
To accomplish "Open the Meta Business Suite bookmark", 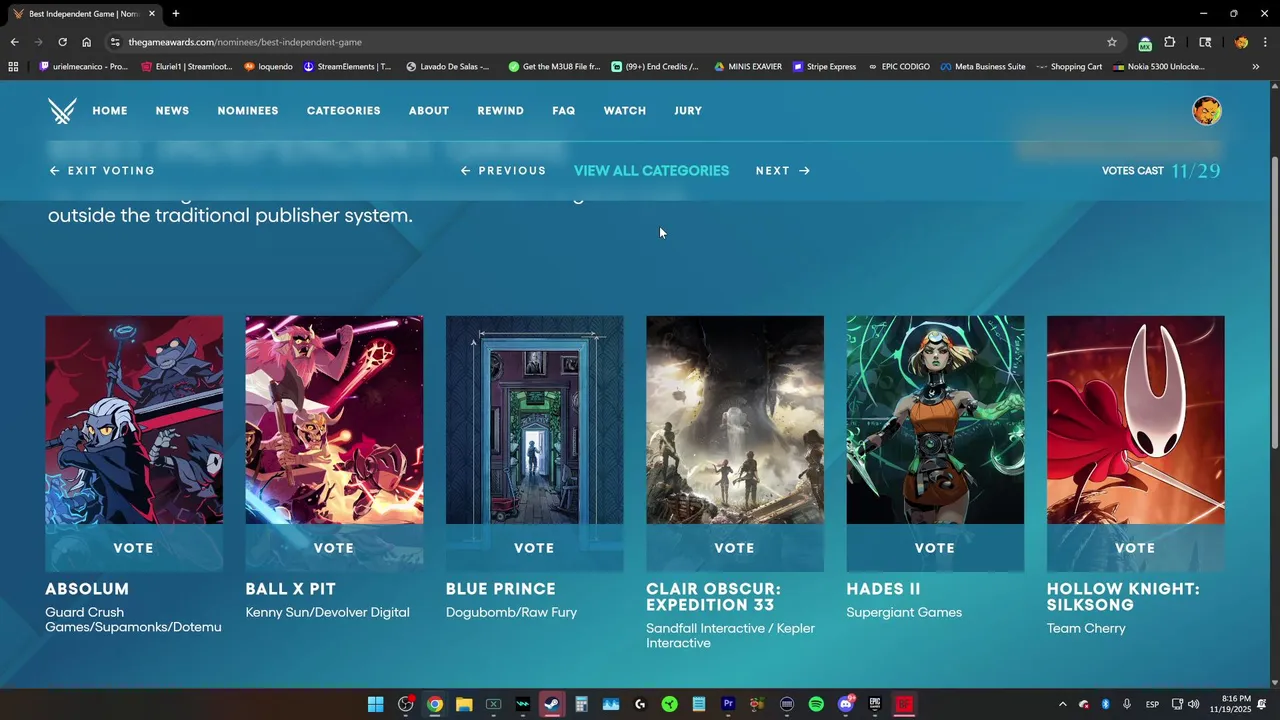I will pos(983,67).
